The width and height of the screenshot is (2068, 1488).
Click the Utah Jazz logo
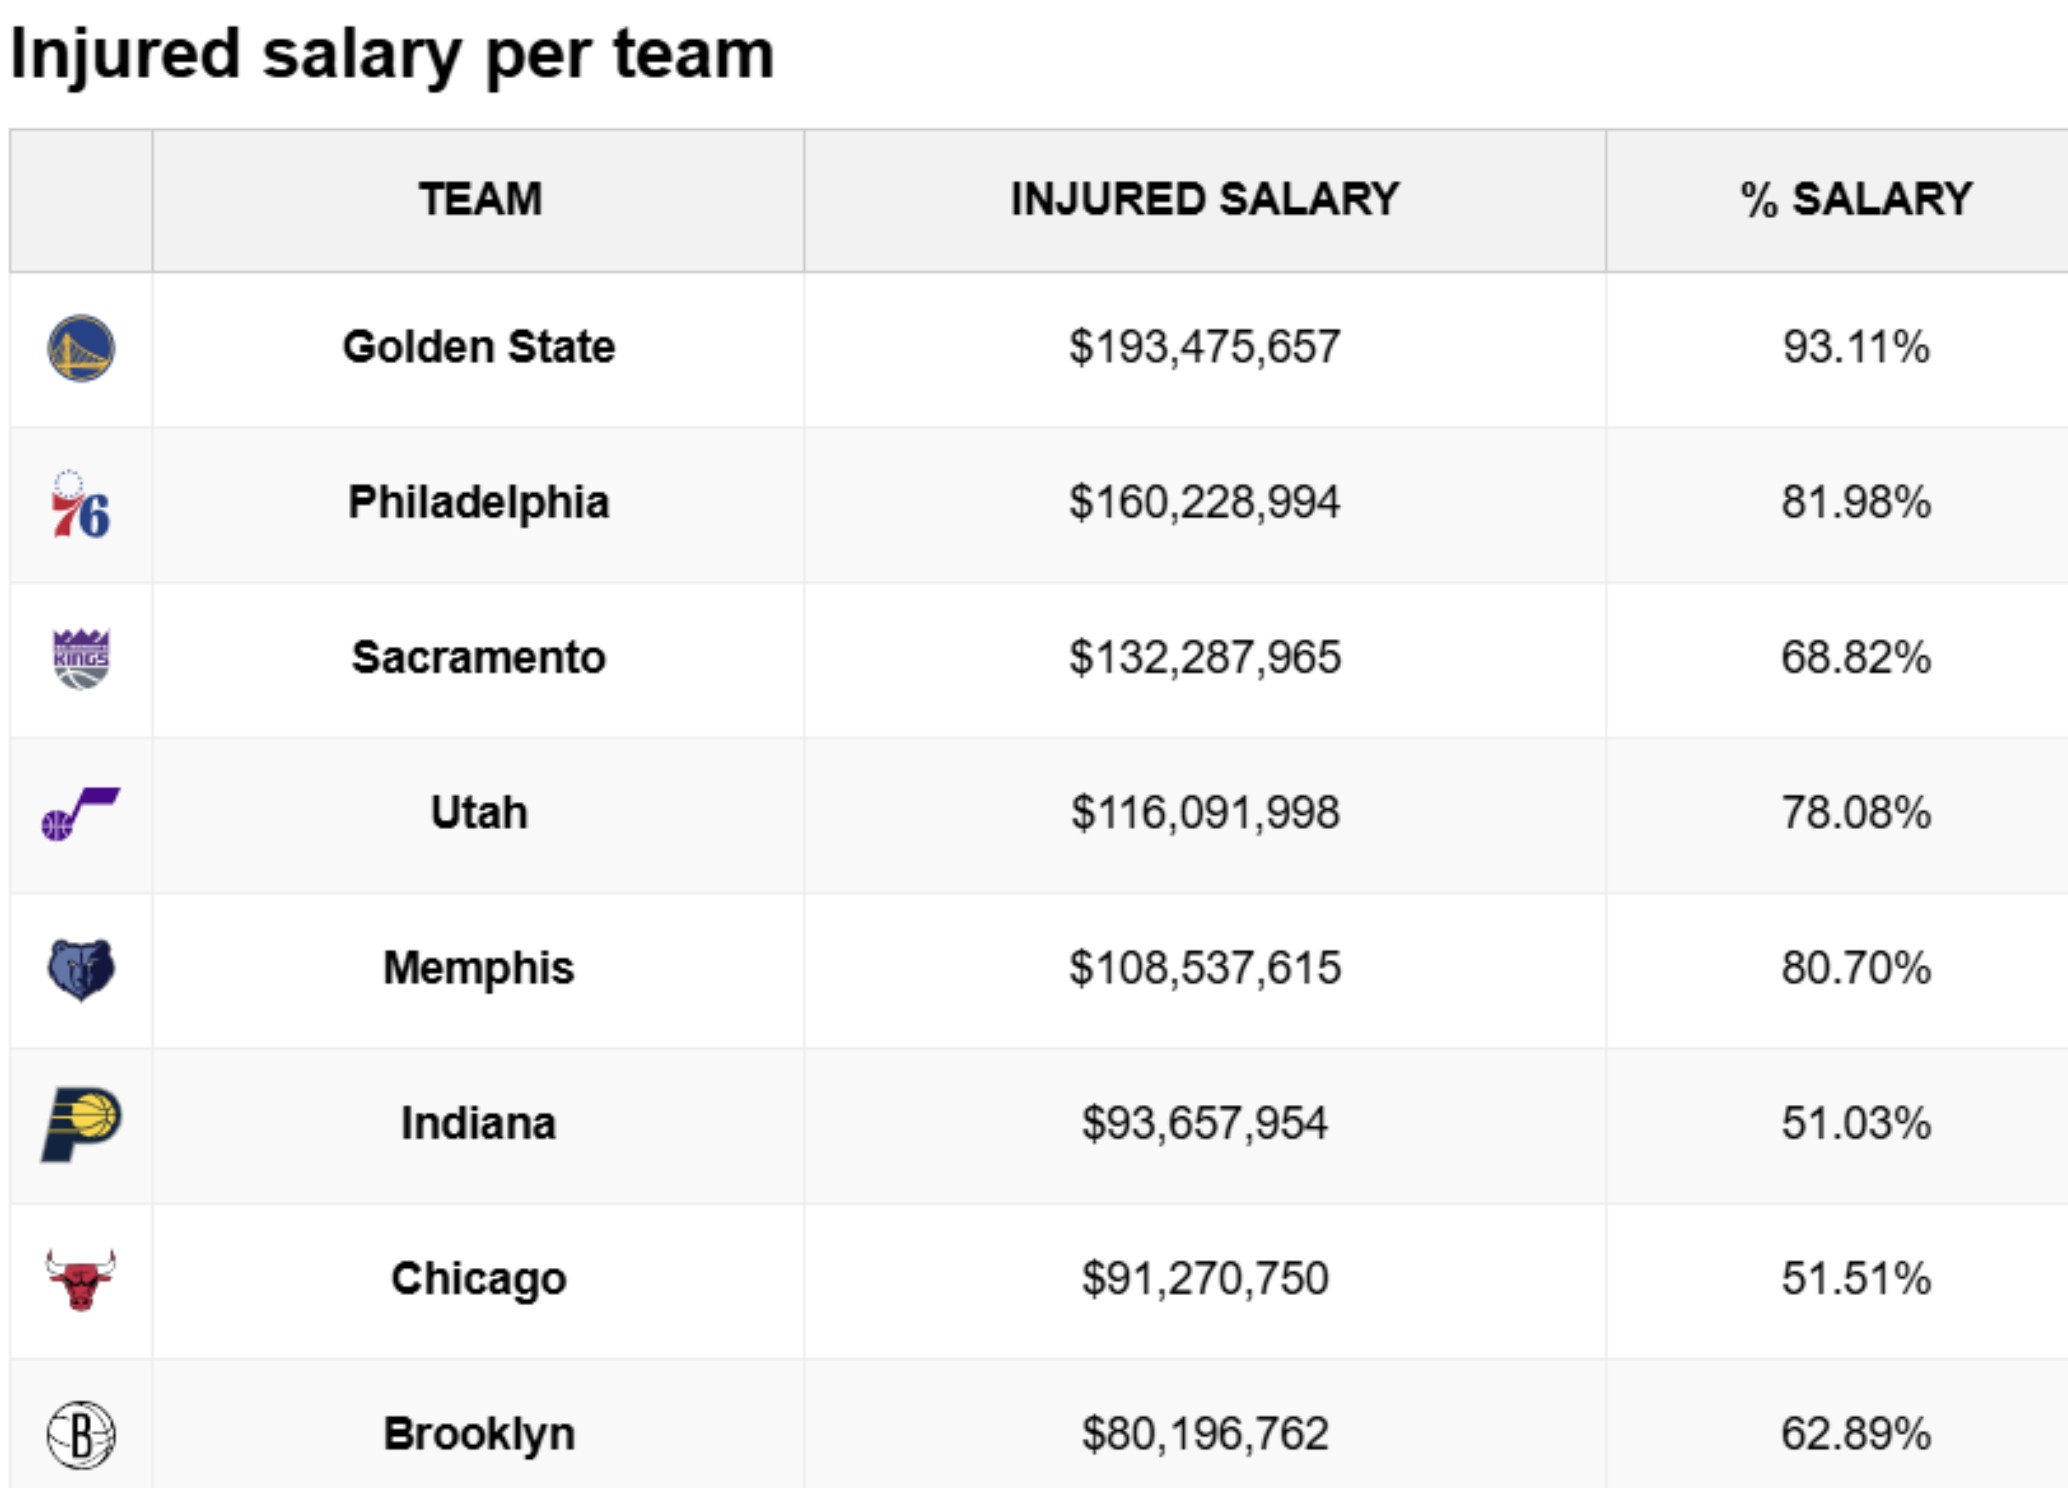click(80, 814)
